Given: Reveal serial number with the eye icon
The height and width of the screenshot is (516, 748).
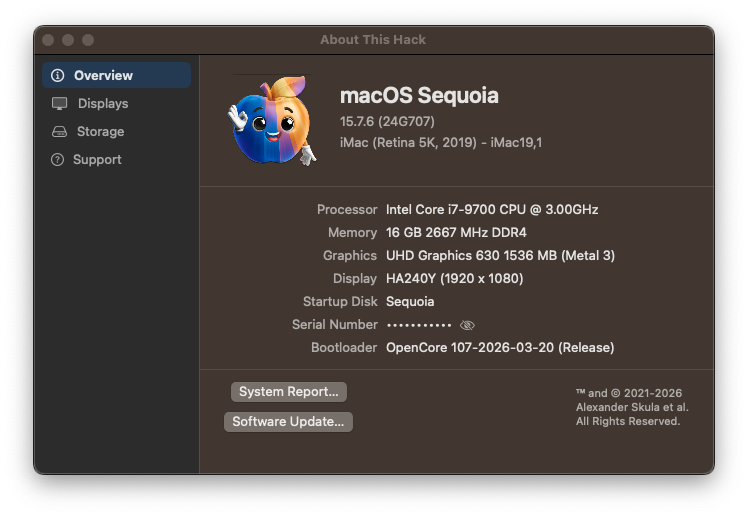Looking at the screenshot, I should pyautogui.click(x=467, y=325).
